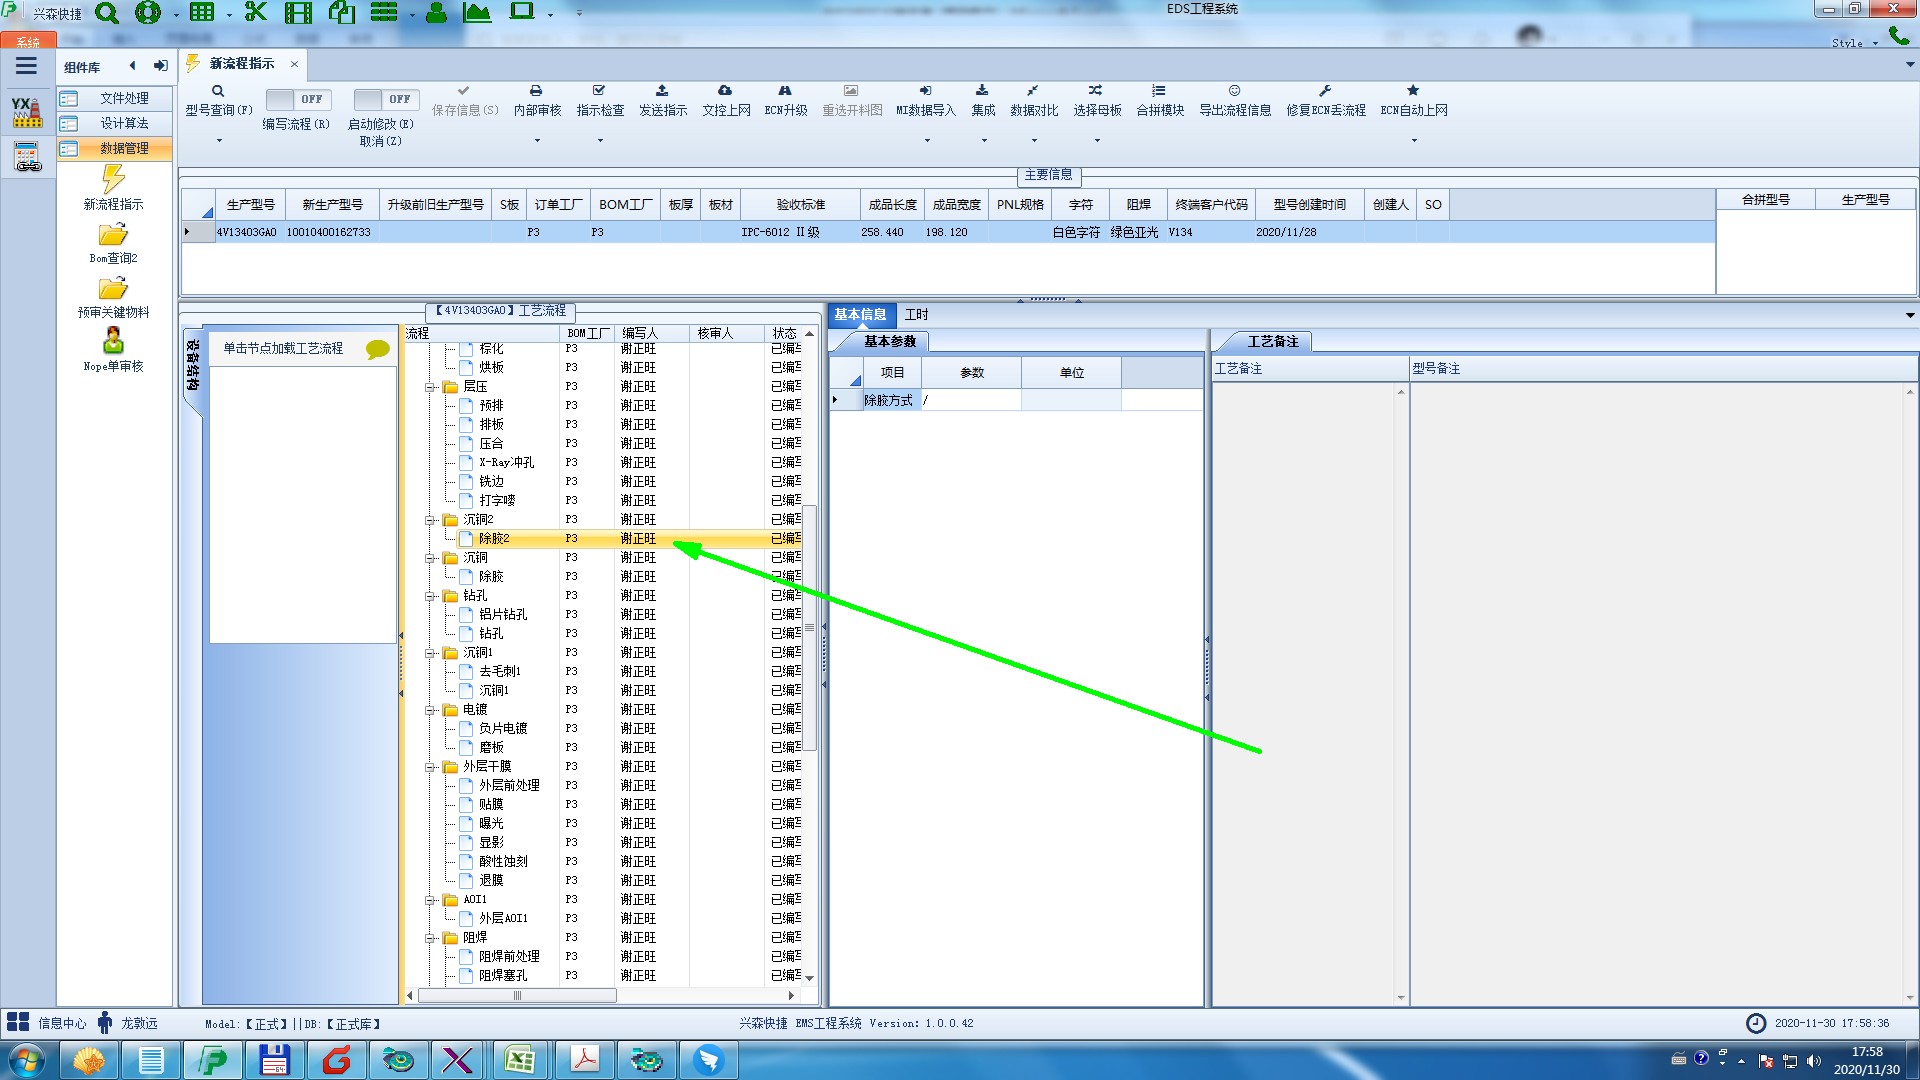1920x1080 pixels.
Task: Select 数据管理 in the sidebar menu
Action: (123, 148)
